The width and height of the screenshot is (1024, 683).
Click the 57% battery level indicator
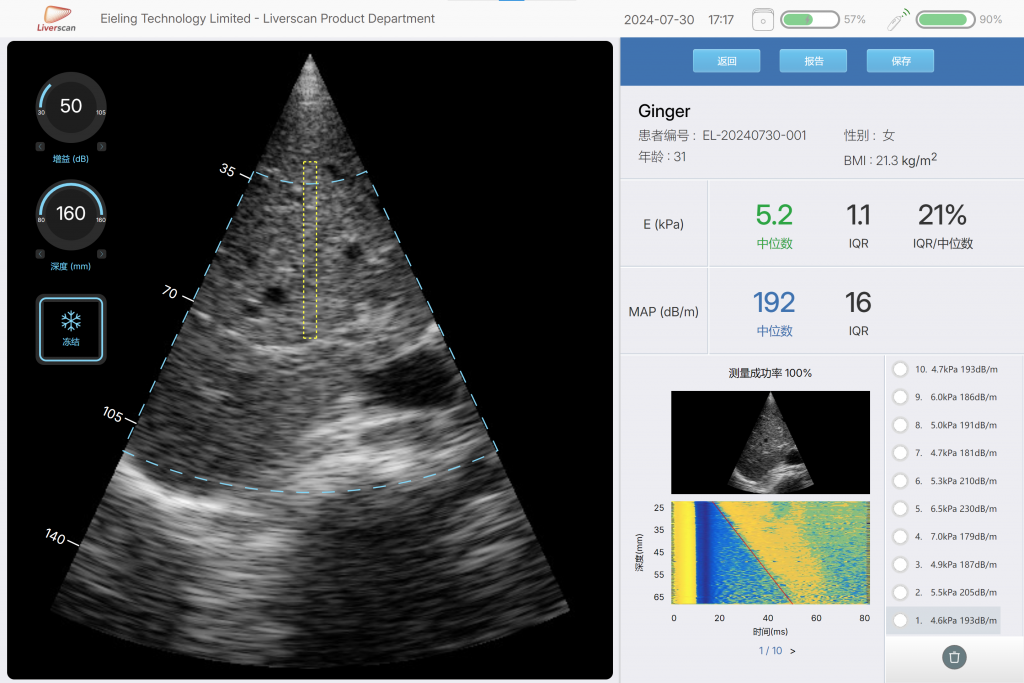810,18
